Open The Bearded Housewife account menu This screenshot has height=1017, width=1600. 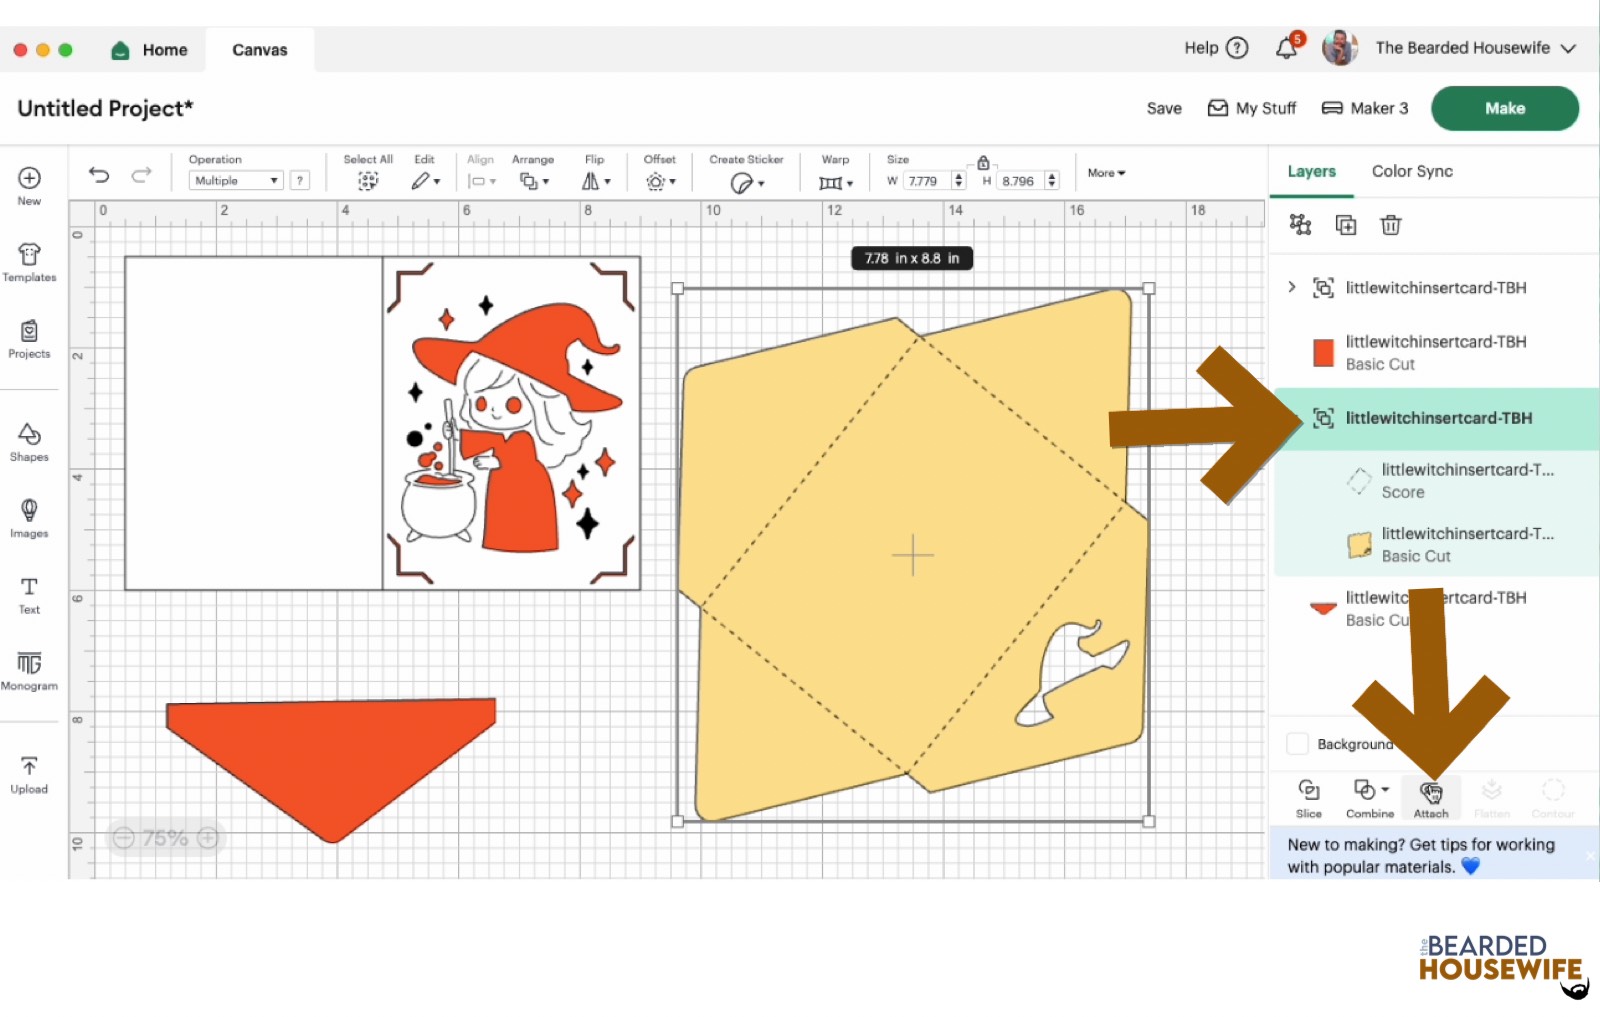[1475, 48]
